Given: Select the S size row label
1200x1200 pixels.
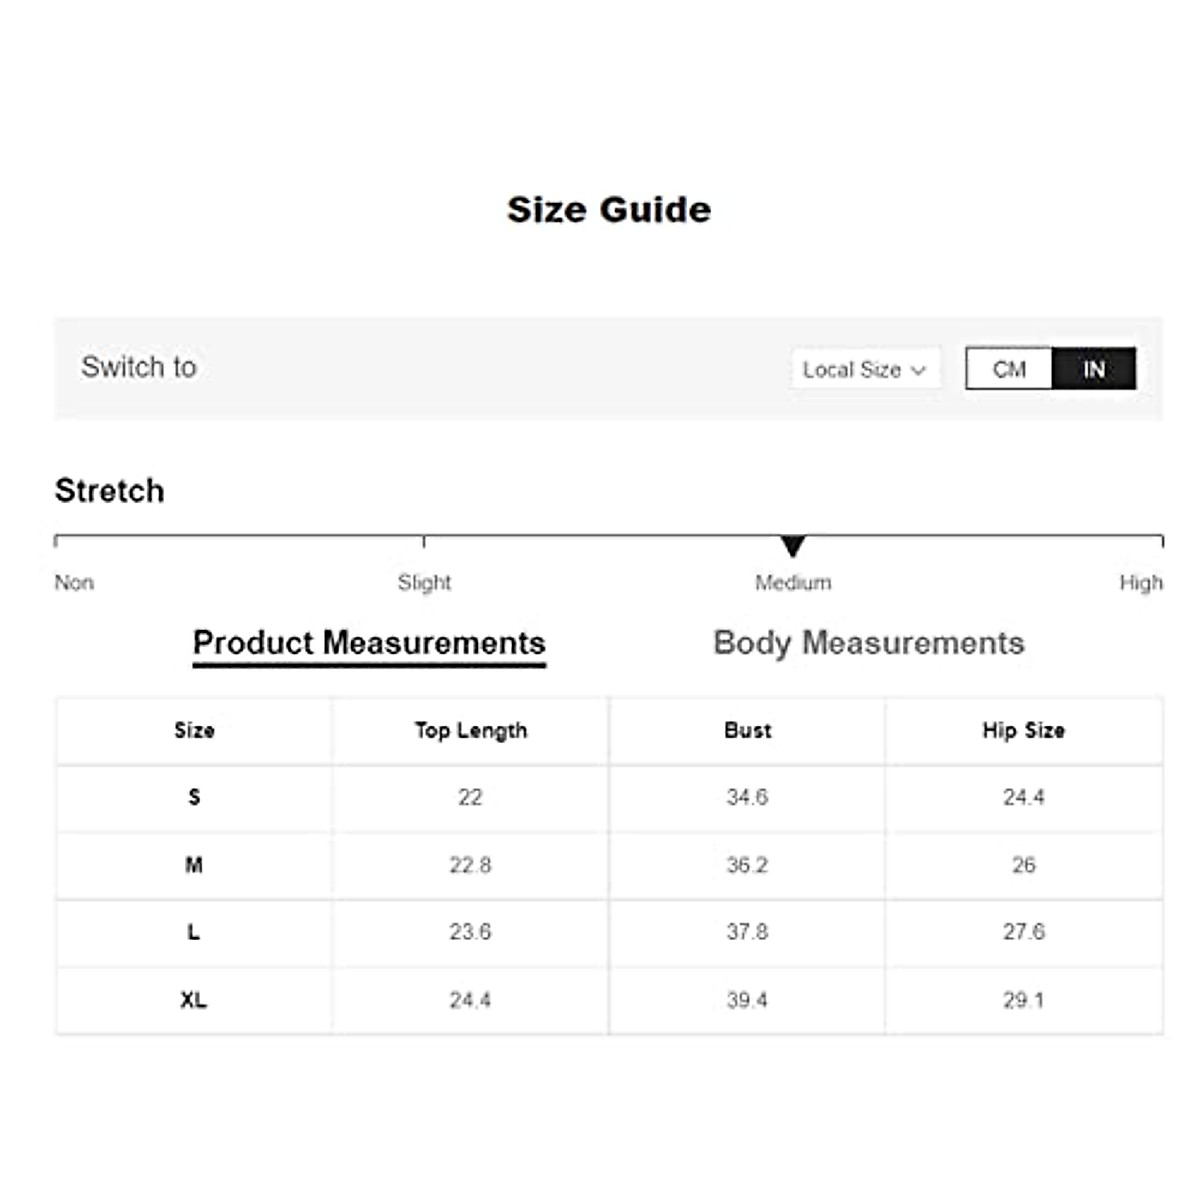Looking at the screenshot, I should [194, 798].
